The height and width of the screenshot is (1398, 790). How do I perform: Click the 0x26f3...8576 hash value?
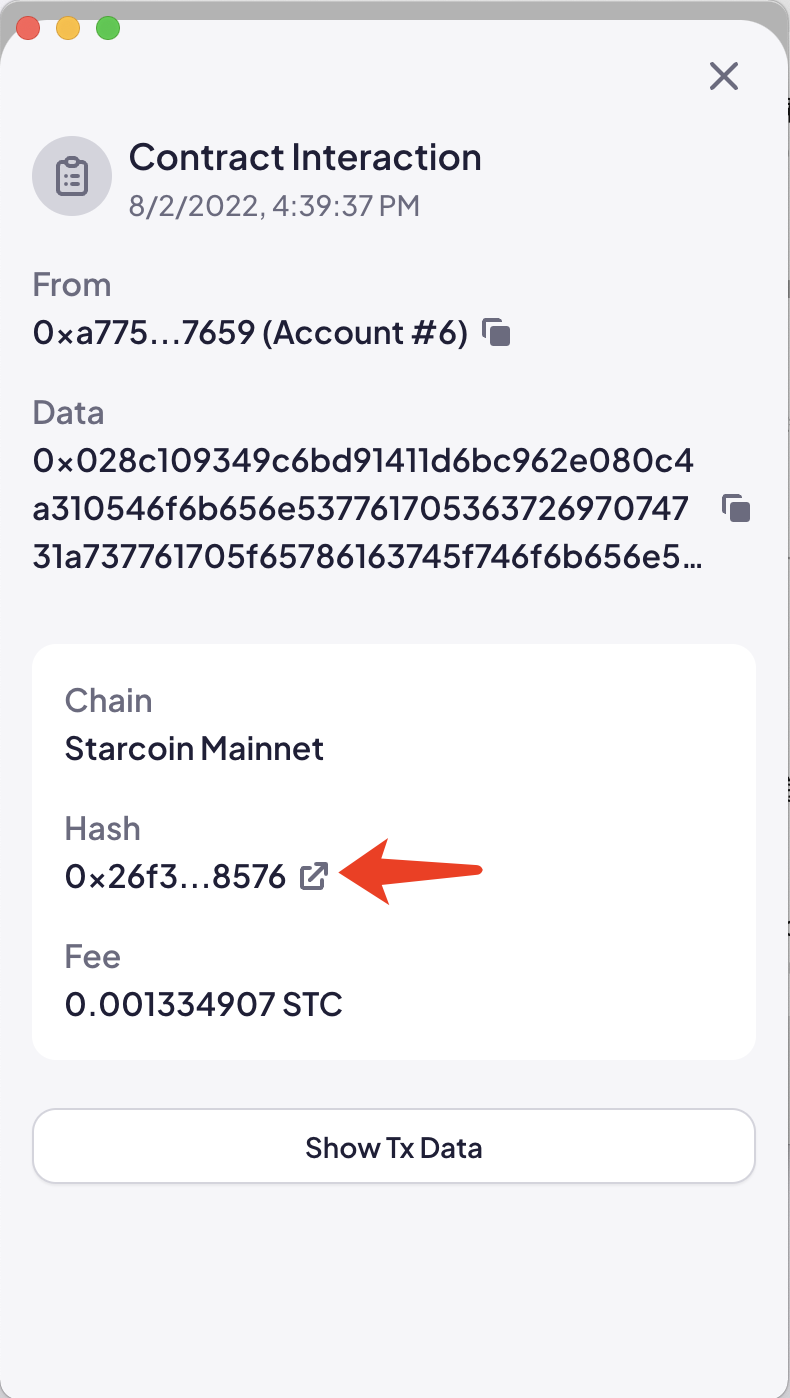(175, 877)
